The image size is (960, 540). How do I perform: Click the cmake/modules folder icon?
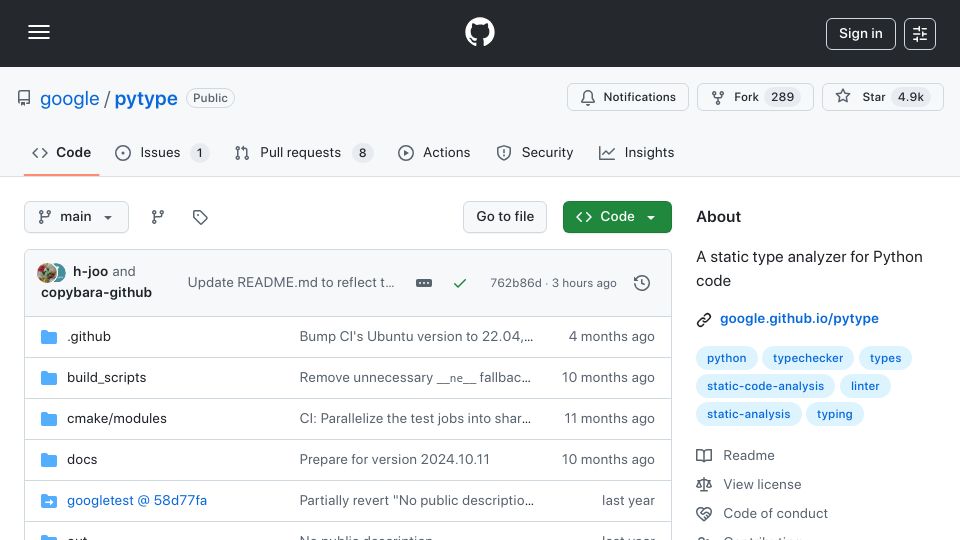(x=49, y=419)
